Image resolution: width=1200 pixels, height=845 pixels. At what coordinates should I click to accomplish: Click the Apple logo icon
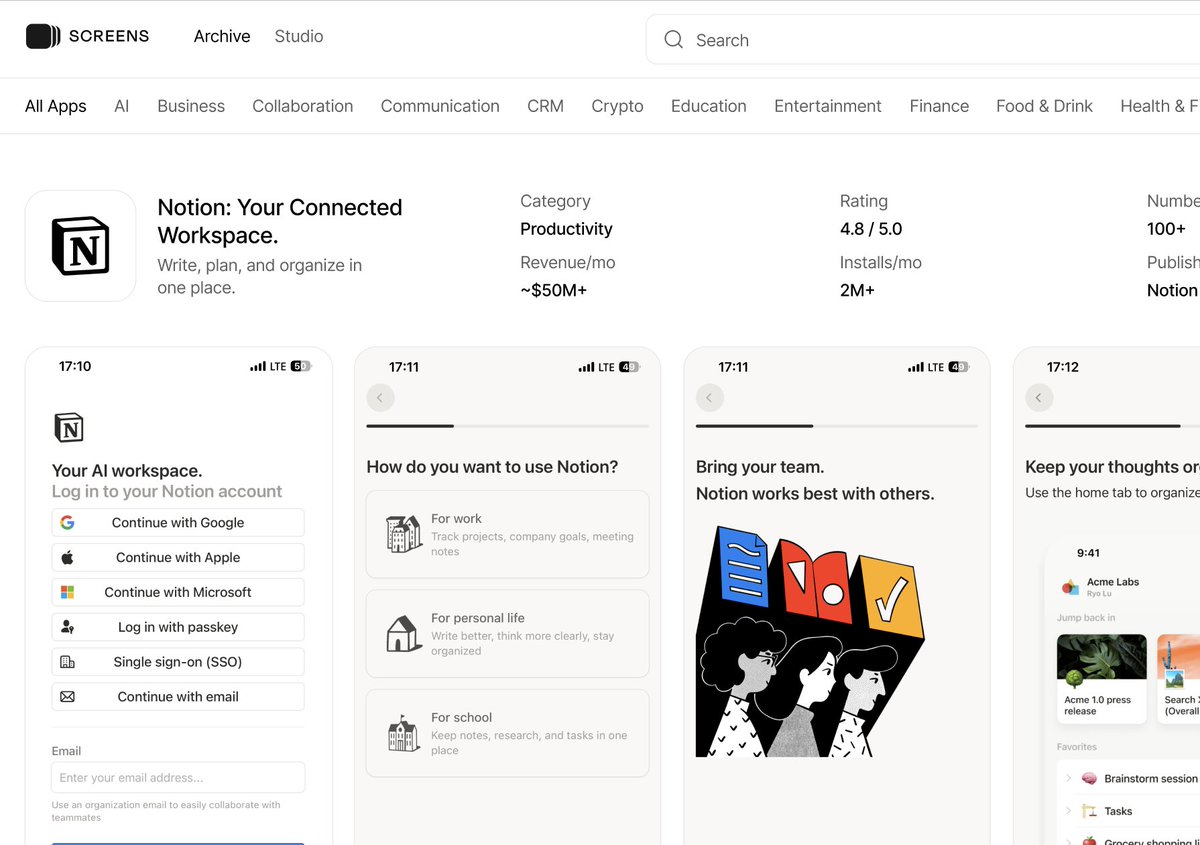[x=67, y=557]
